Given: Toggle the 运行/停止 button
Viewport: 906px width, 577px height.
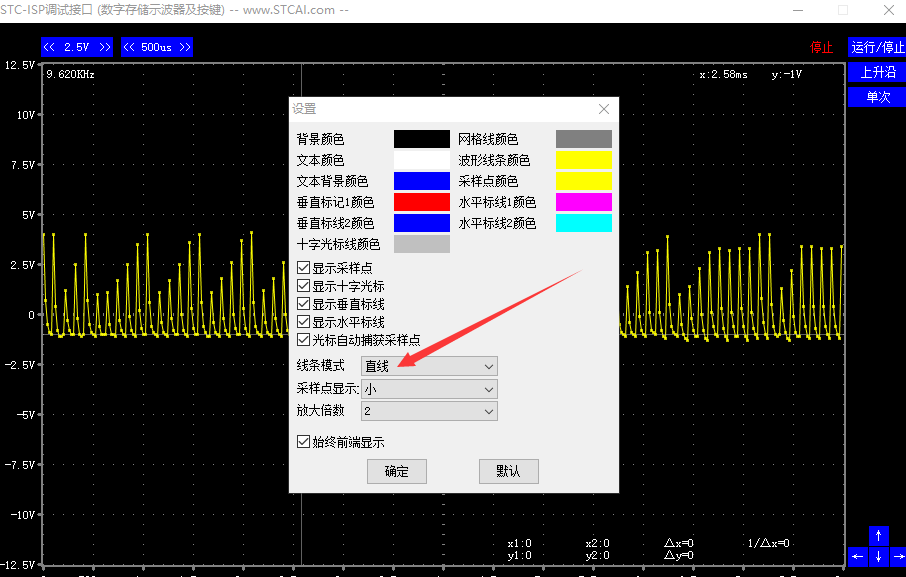Looking at the screenshot, I should pos(877,47).
